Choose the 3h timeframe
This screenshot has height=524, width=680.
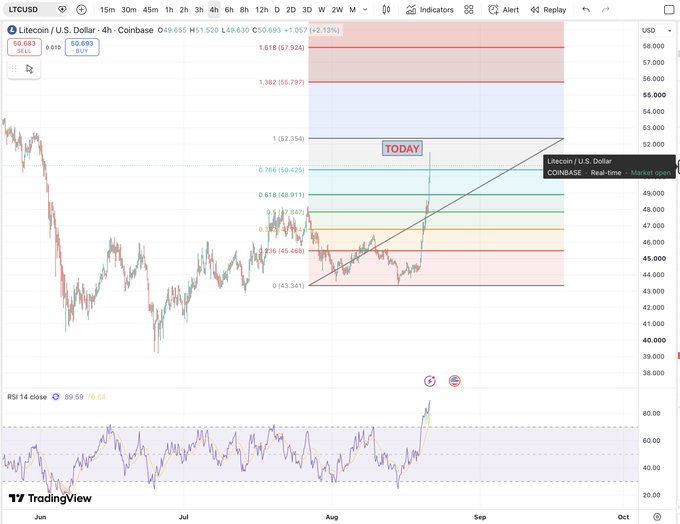pyautogui.click(x=199, y=10)
